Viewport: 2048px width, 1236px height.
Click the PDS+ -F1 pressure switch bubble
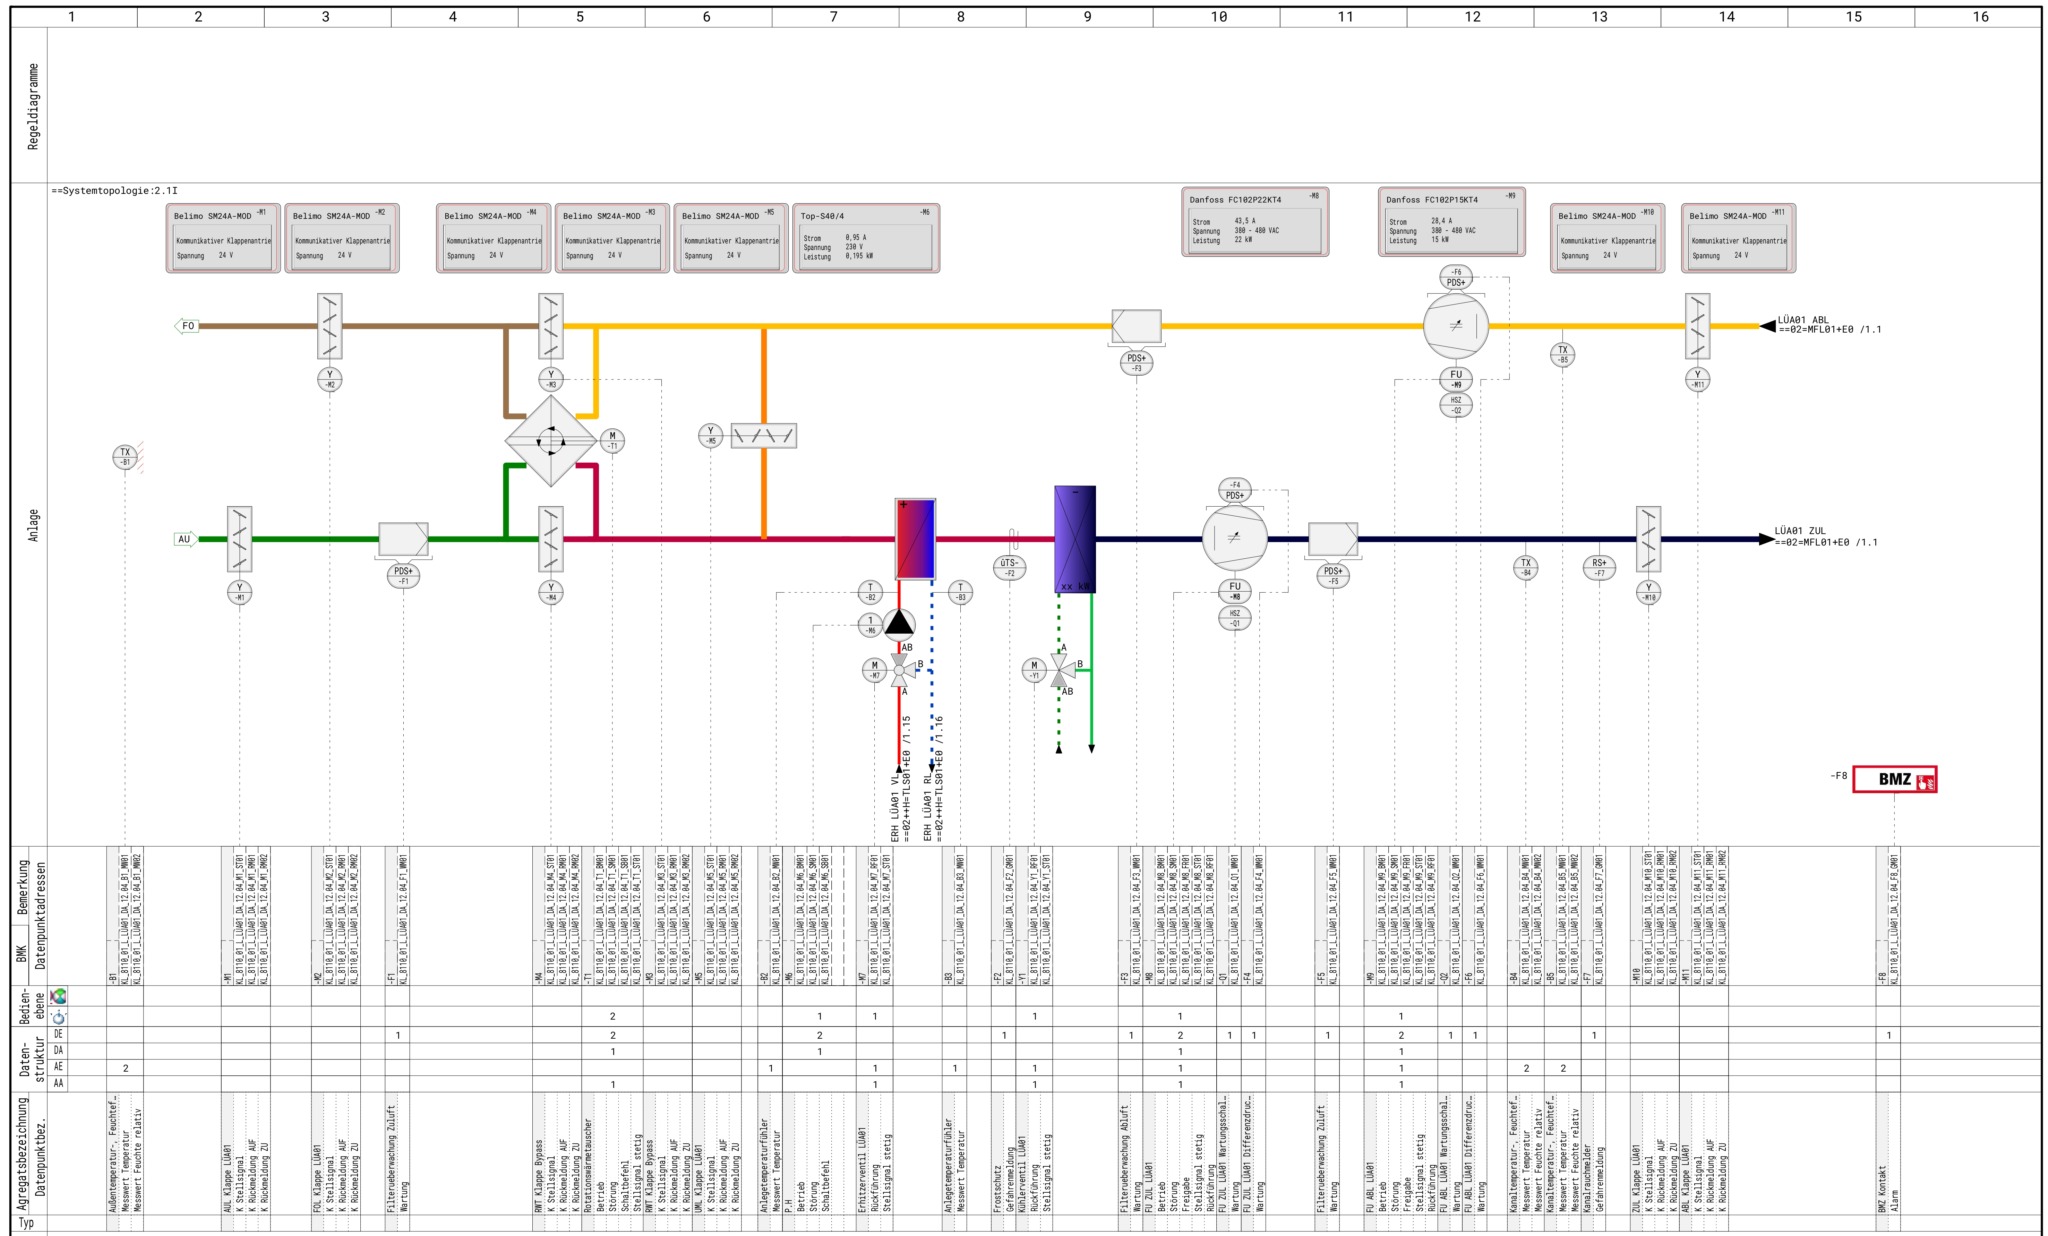(403, 576)
